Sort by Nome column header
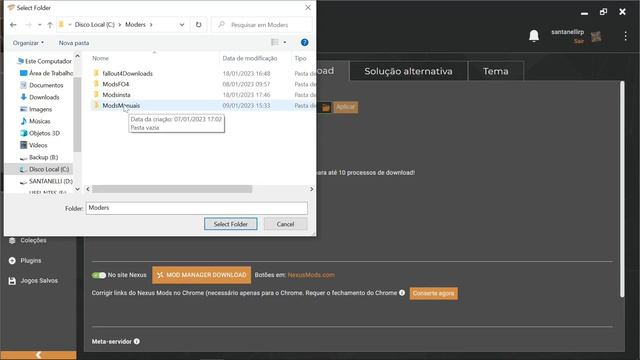The image size is (640, 360). (100, 58)
